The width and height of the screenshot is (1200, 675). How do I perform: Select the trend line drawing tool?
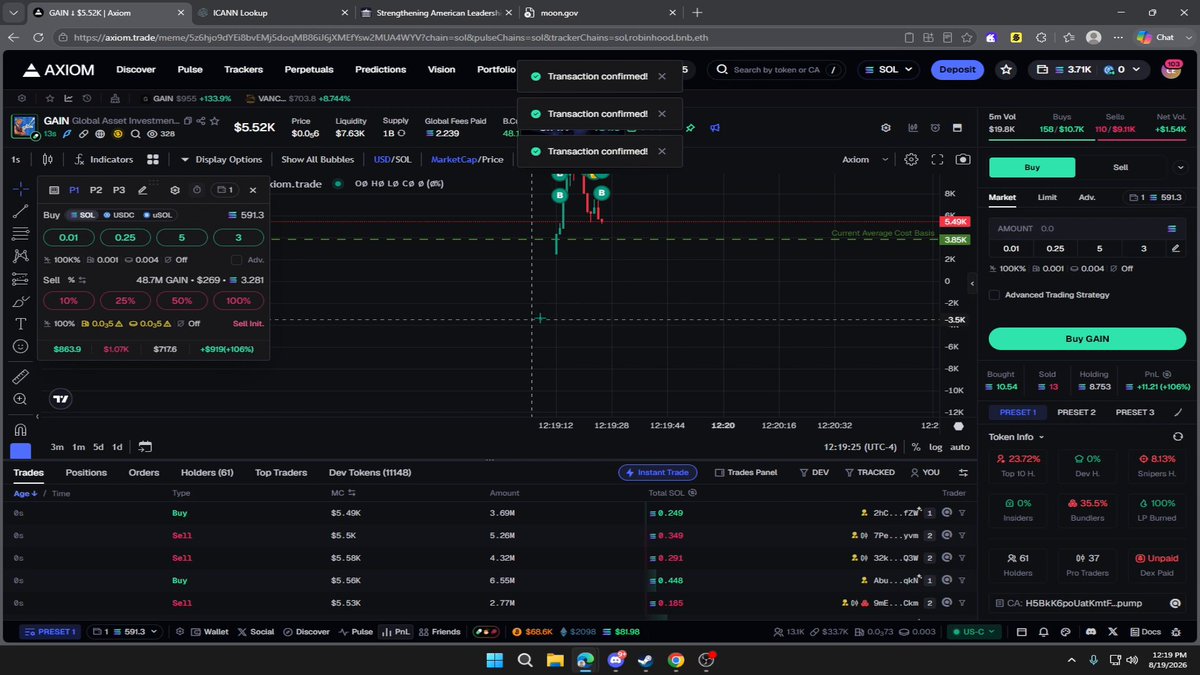point(20,211)
